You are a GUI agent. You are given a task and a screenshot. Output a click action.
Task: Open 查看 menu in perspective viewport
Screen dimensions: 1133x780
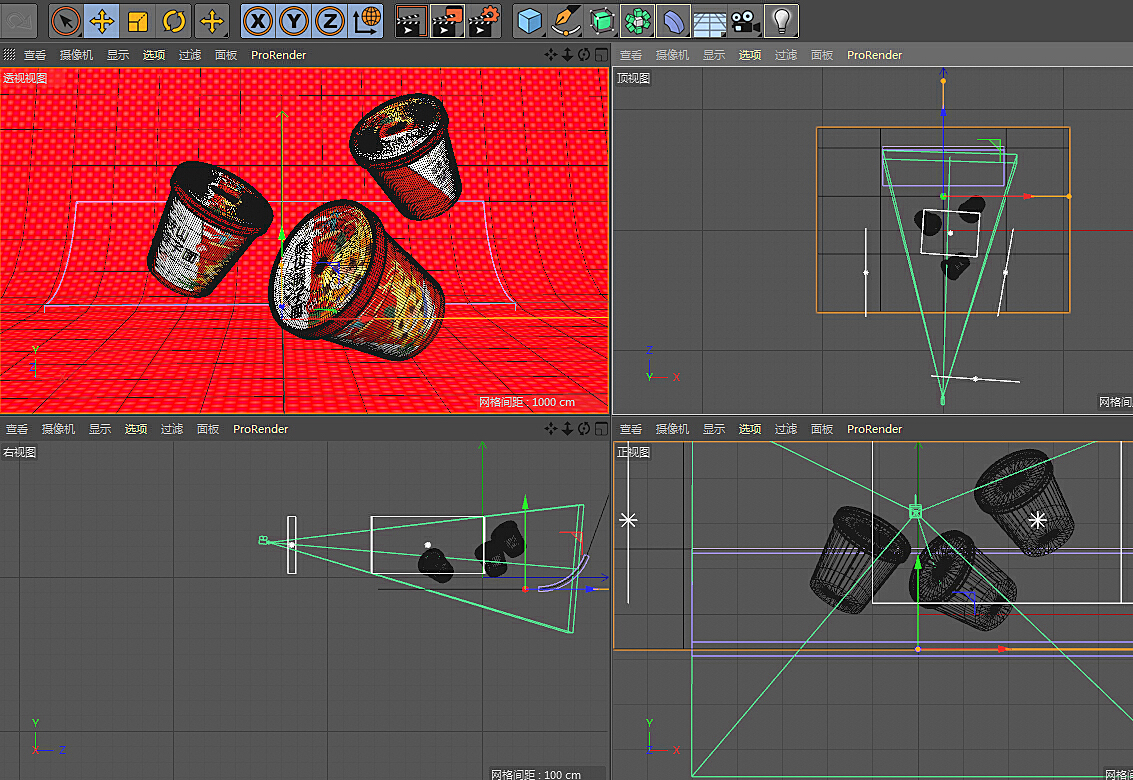(x=35, y=55)
